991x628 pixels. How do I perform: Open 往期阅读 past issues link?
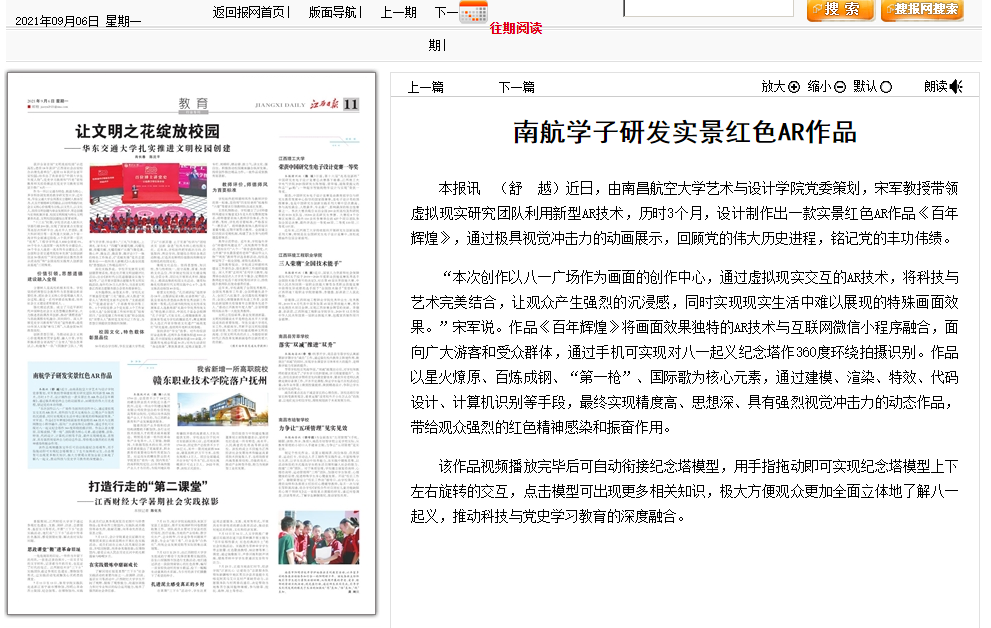coord(516,28)
